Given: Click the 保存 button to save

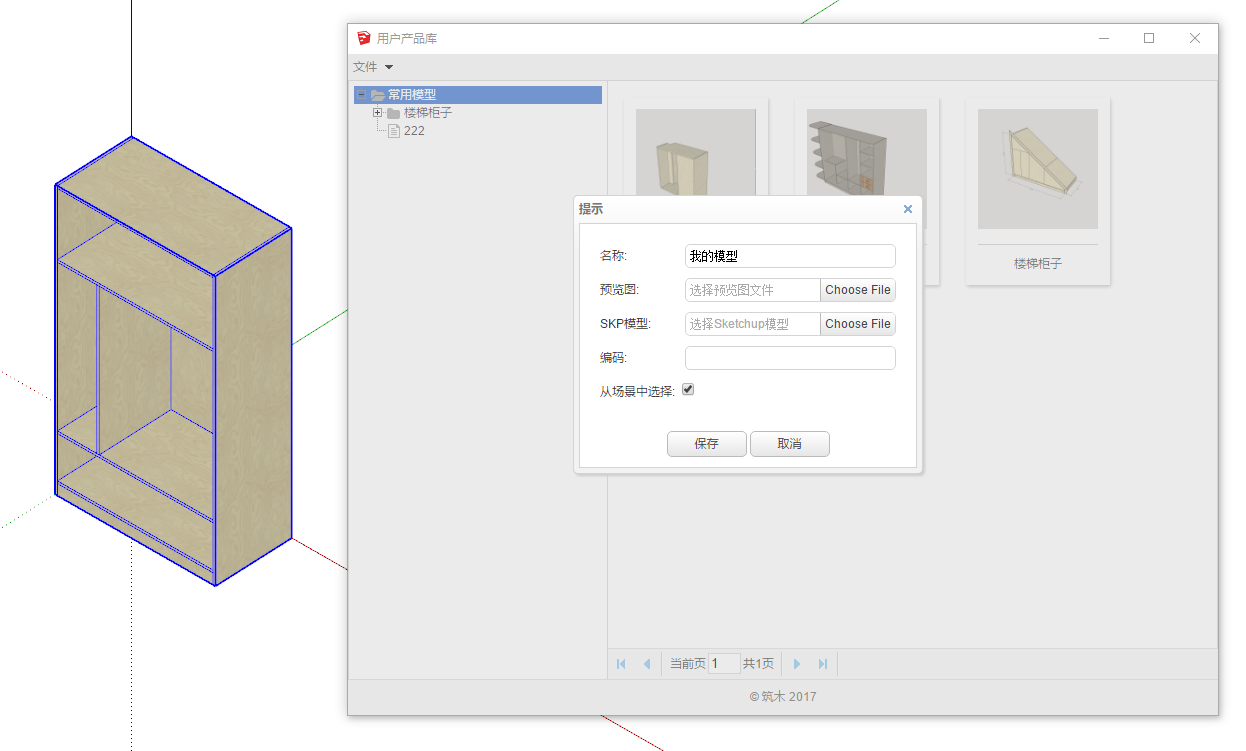Looking at the screenshot, I should [706, 443].
